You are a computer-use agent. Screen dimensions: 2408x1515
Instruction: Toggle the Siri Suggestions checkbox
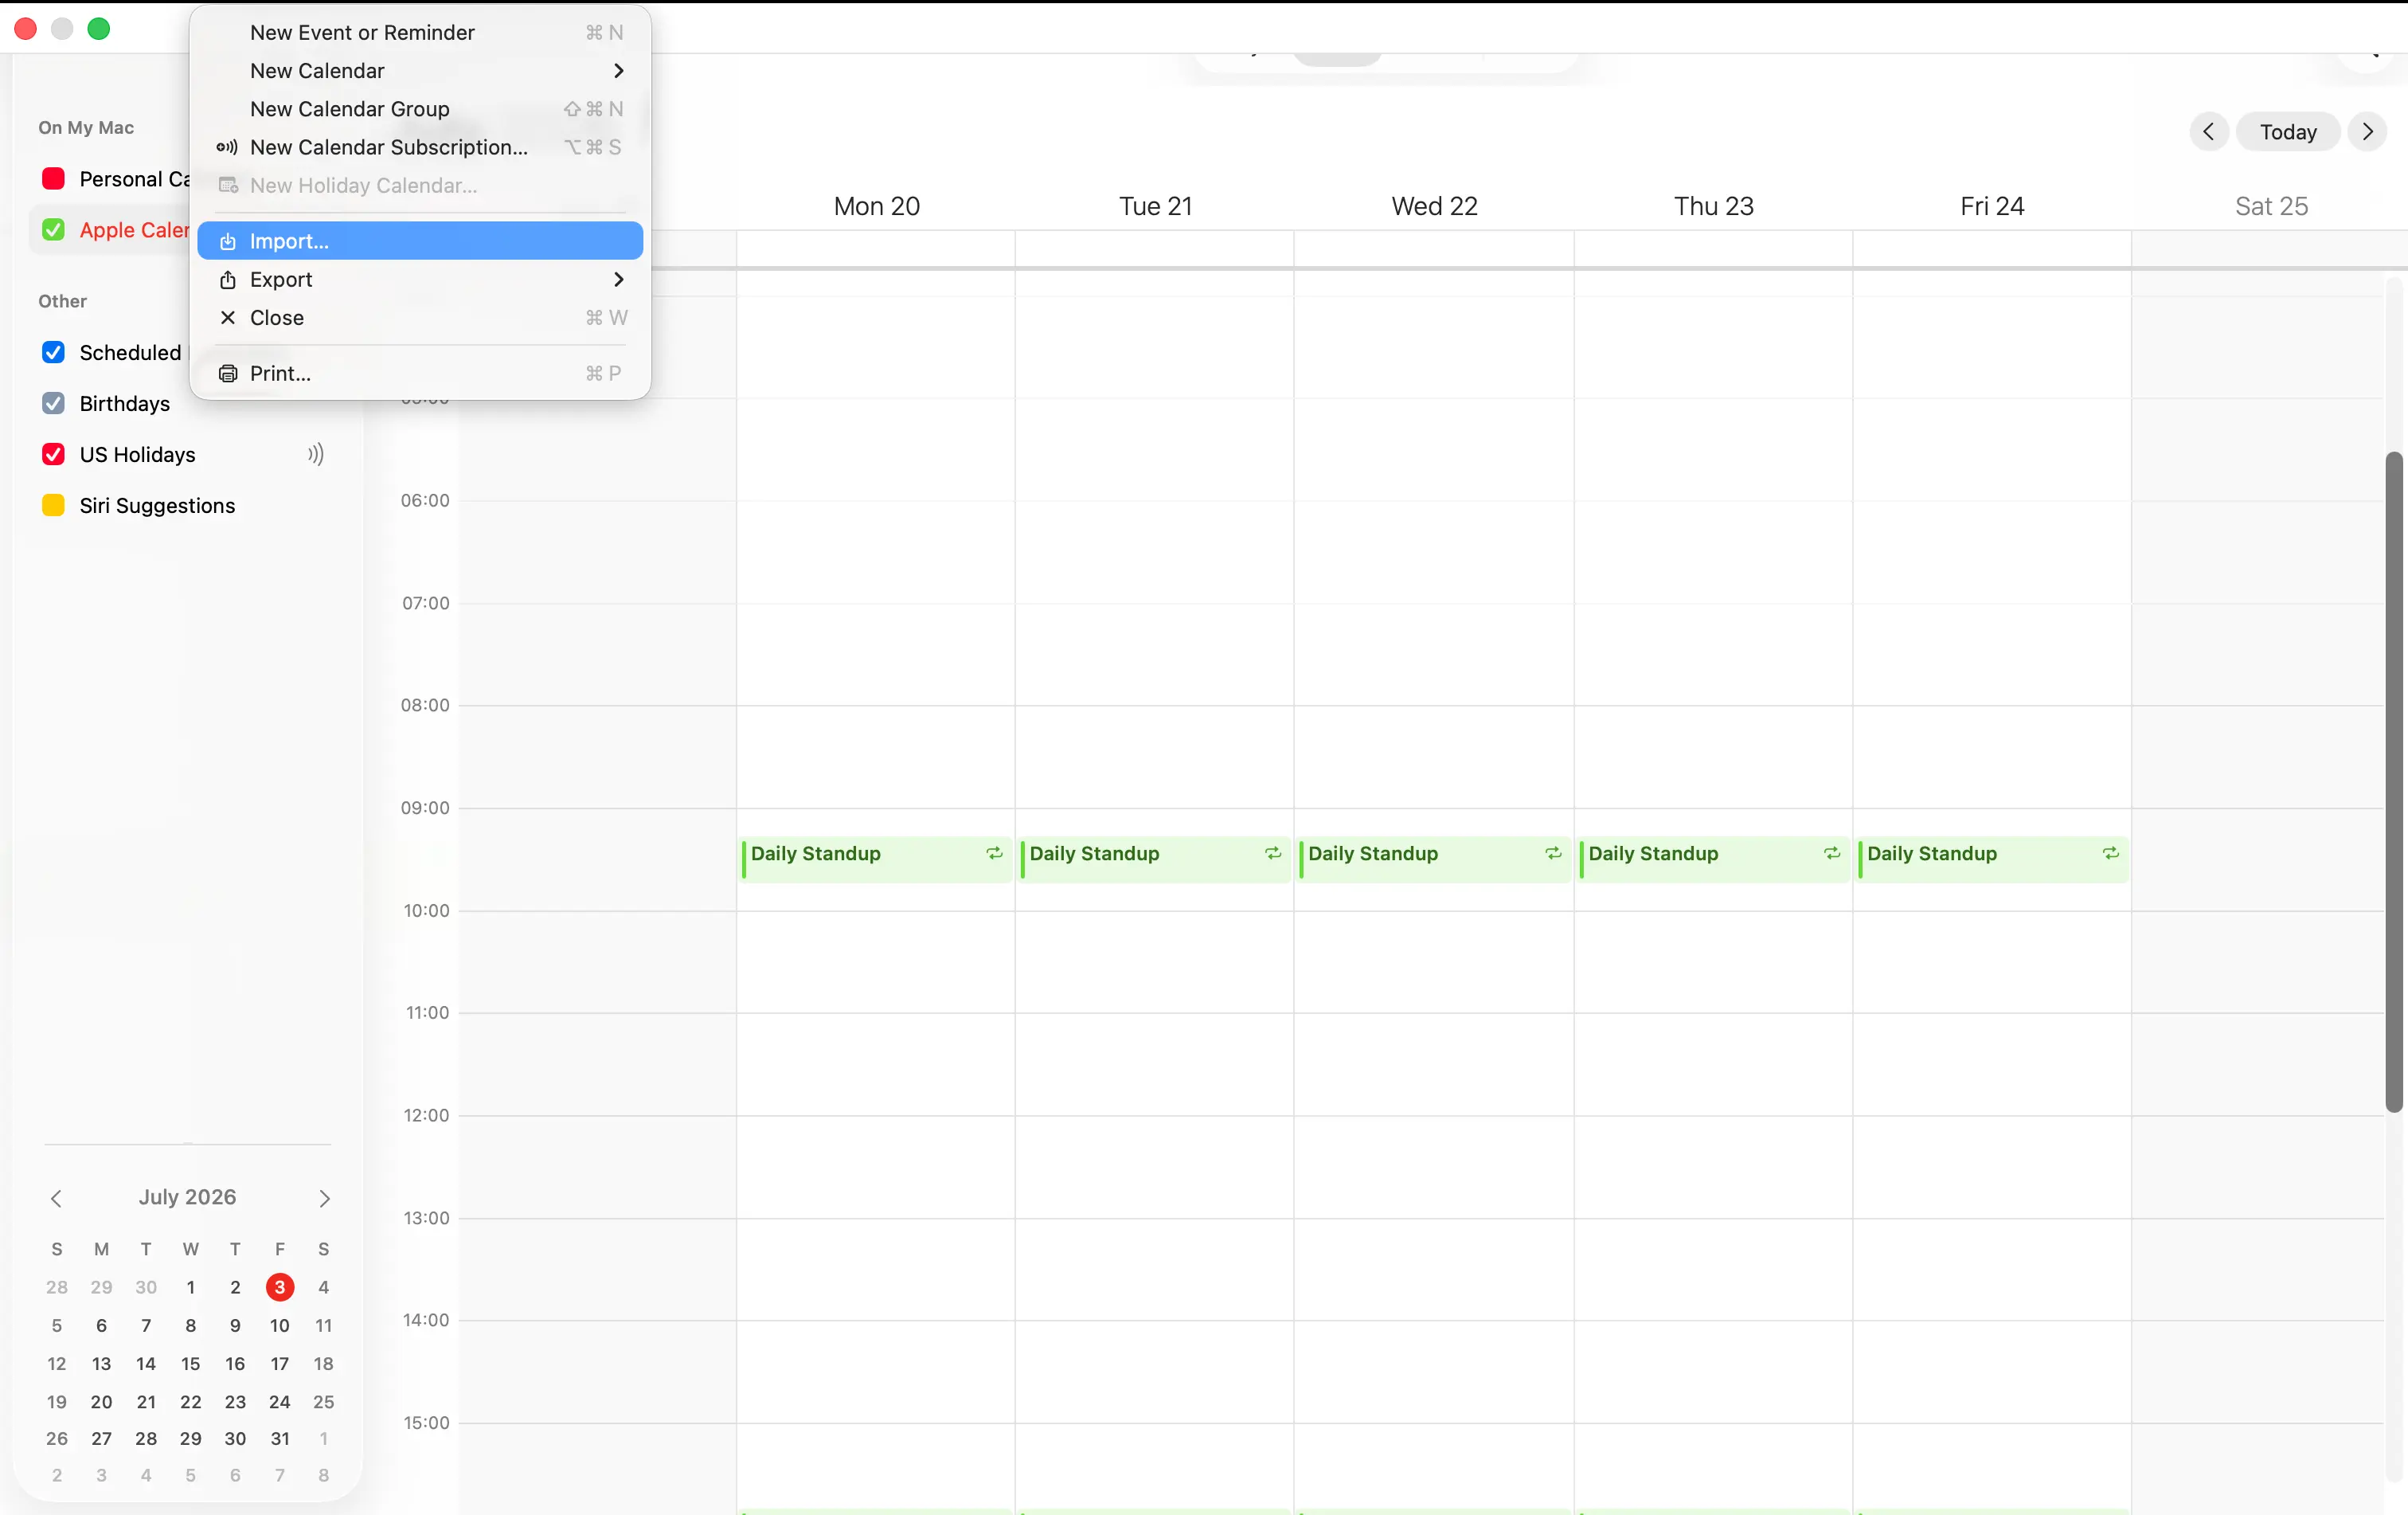pyautogui.click(x=53, y=505)
